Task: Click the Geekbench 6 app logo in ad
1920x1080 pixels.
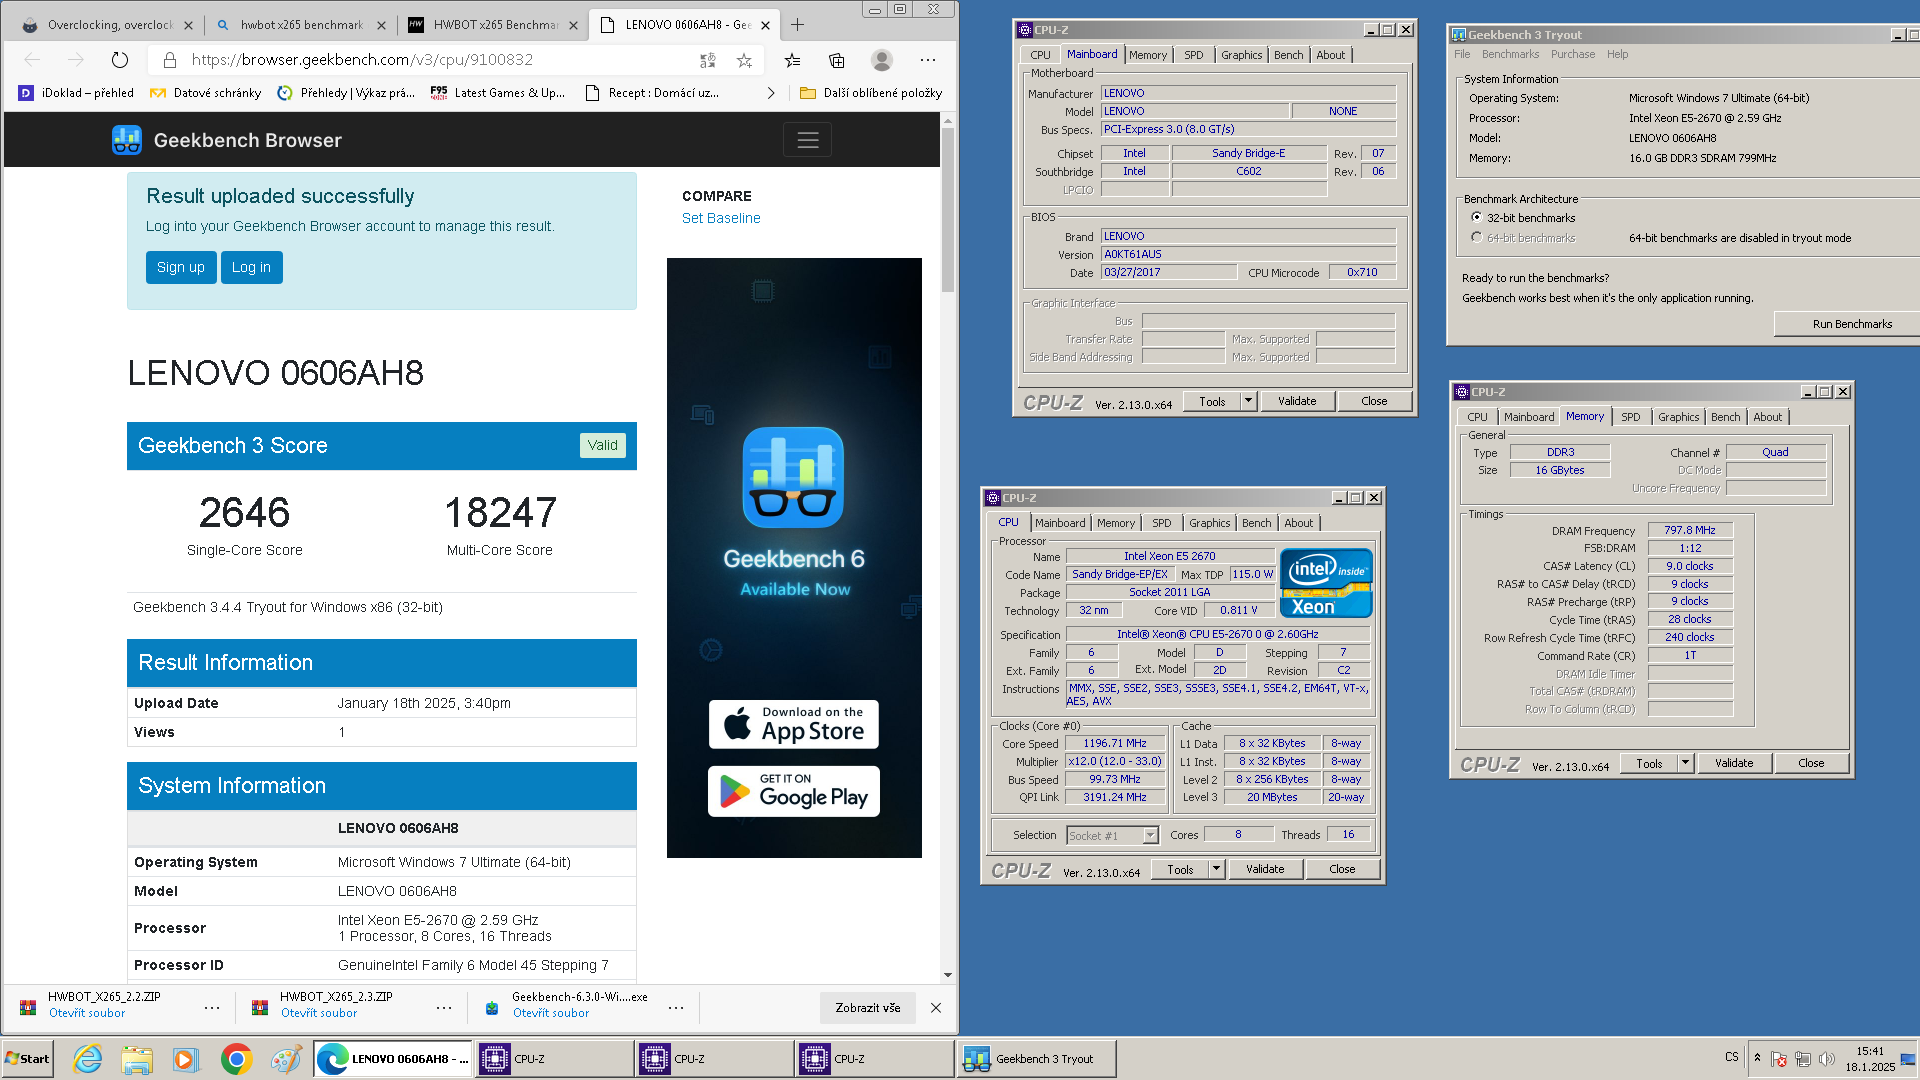Action: pyautogui.click(x=793, y=477)
